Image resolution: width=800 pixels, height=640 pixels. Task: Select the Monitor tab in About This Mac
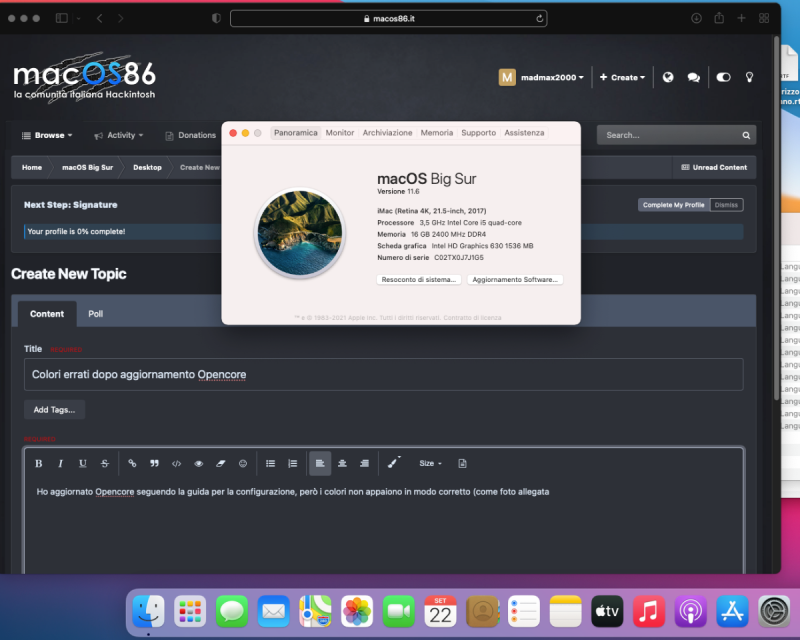coord(340,133)
